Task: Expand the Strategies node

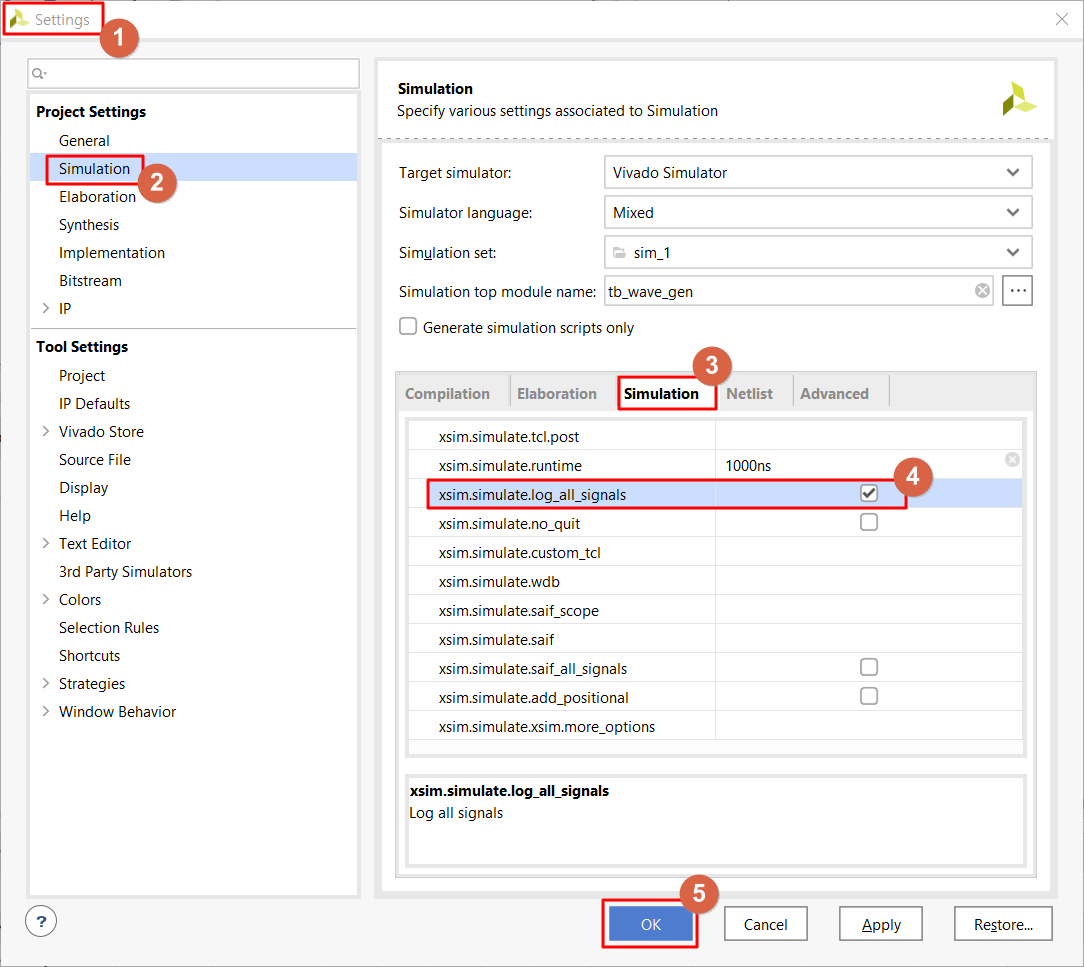Action: (x=46, y=684)
